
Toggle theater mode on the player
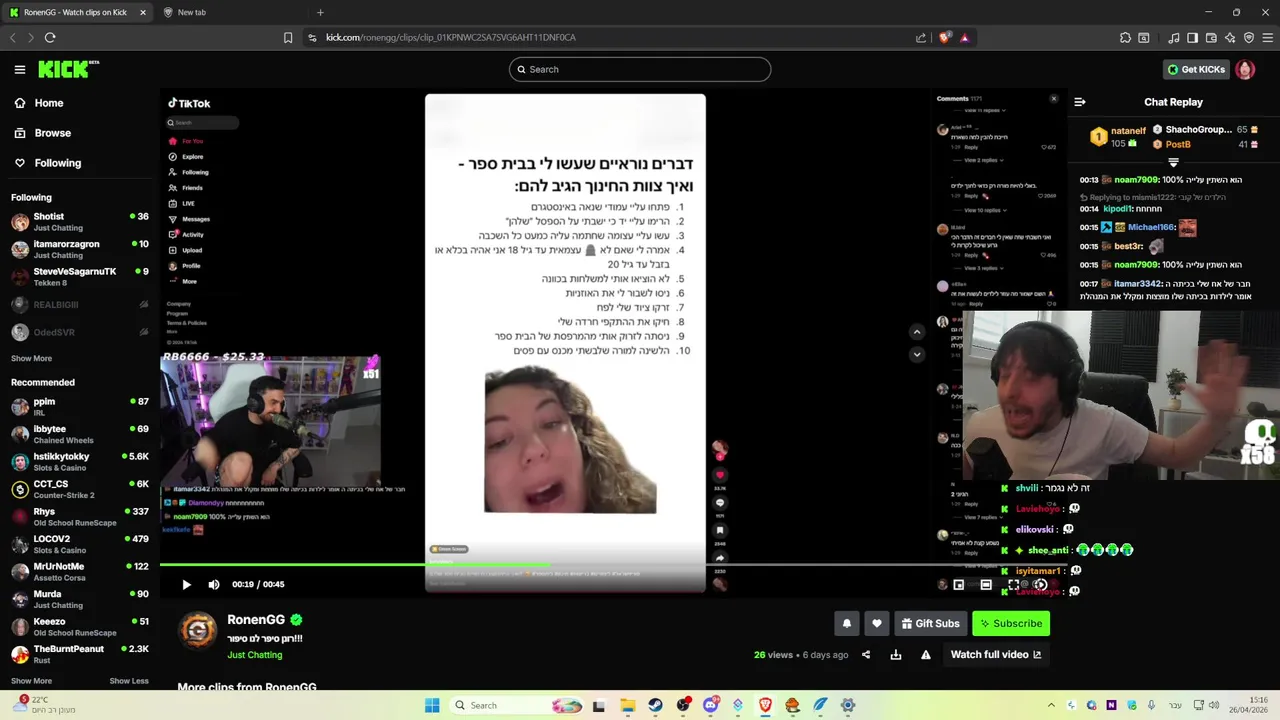pyautogui.click(x=986, y=584)
